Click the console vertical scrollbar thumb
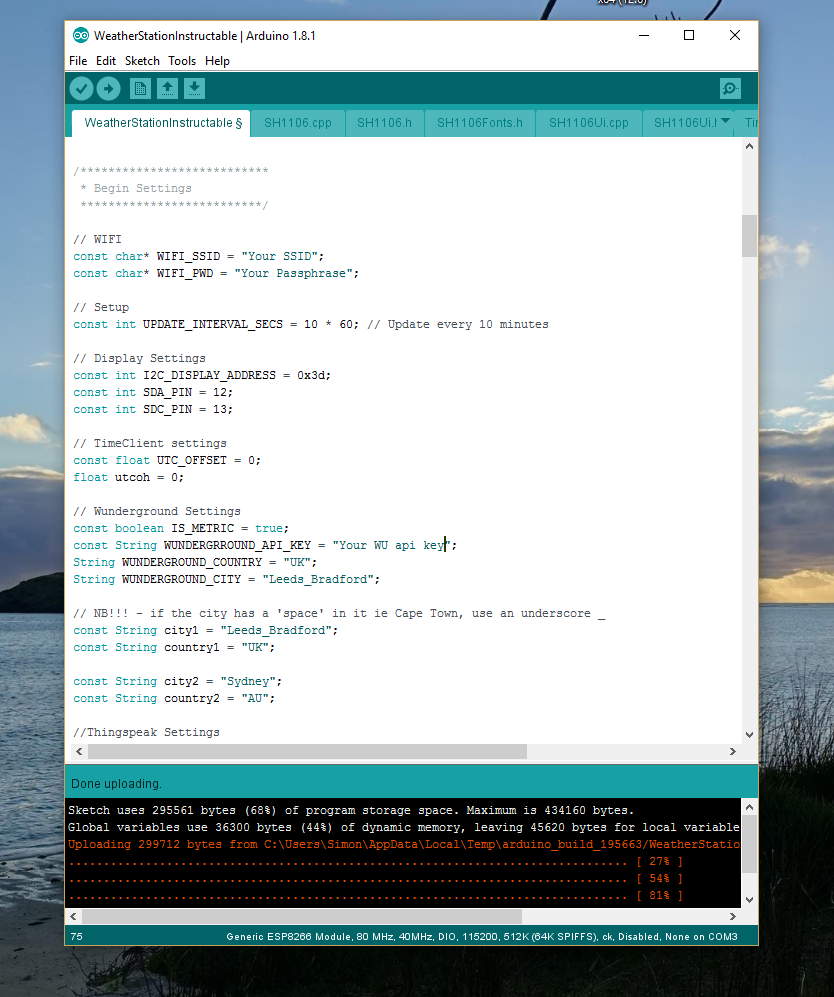834x997 pixels. click(x=749, y=845)
